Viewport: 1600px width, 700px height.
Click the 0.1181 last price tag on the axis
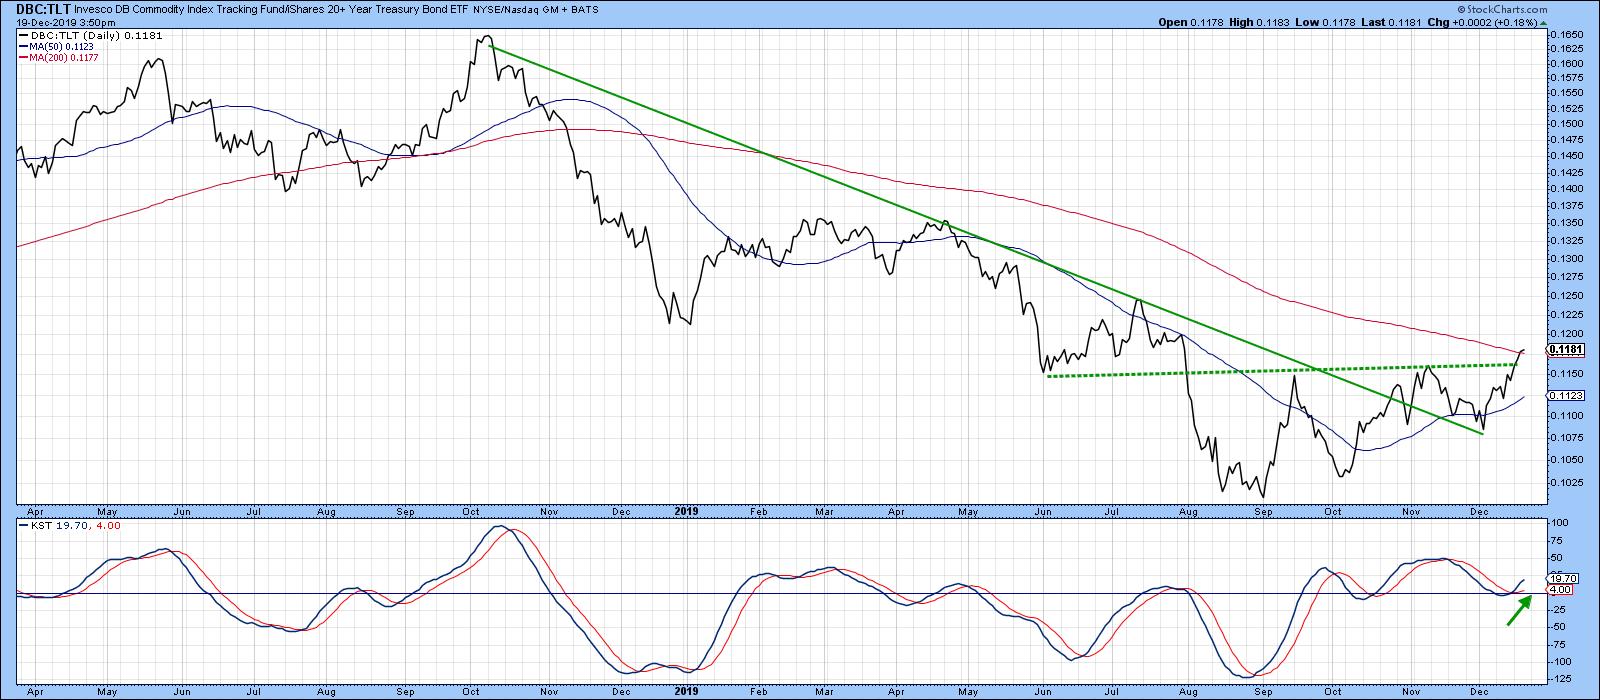(x=1564, y=349)
